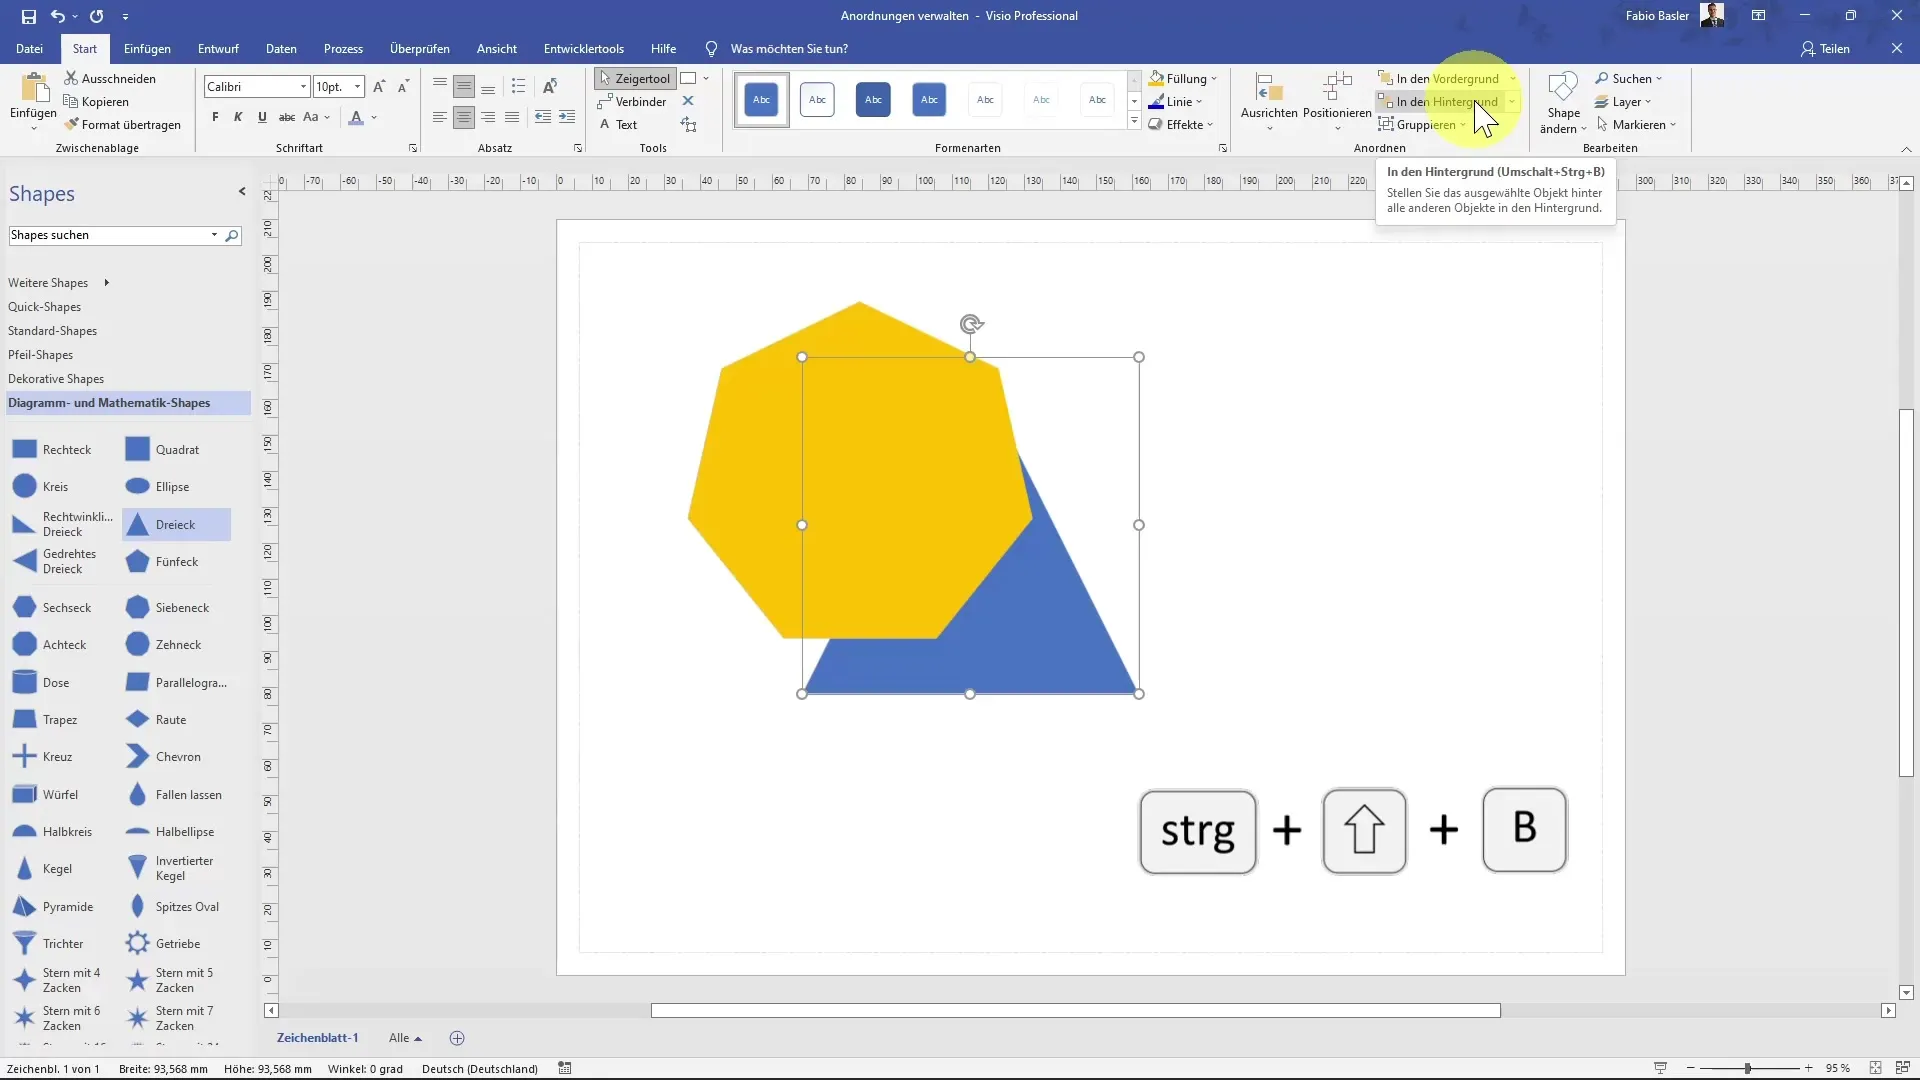1920x1080 pixels.
Task: Click Kopieren copy button
Action: [x=96, y=101]
